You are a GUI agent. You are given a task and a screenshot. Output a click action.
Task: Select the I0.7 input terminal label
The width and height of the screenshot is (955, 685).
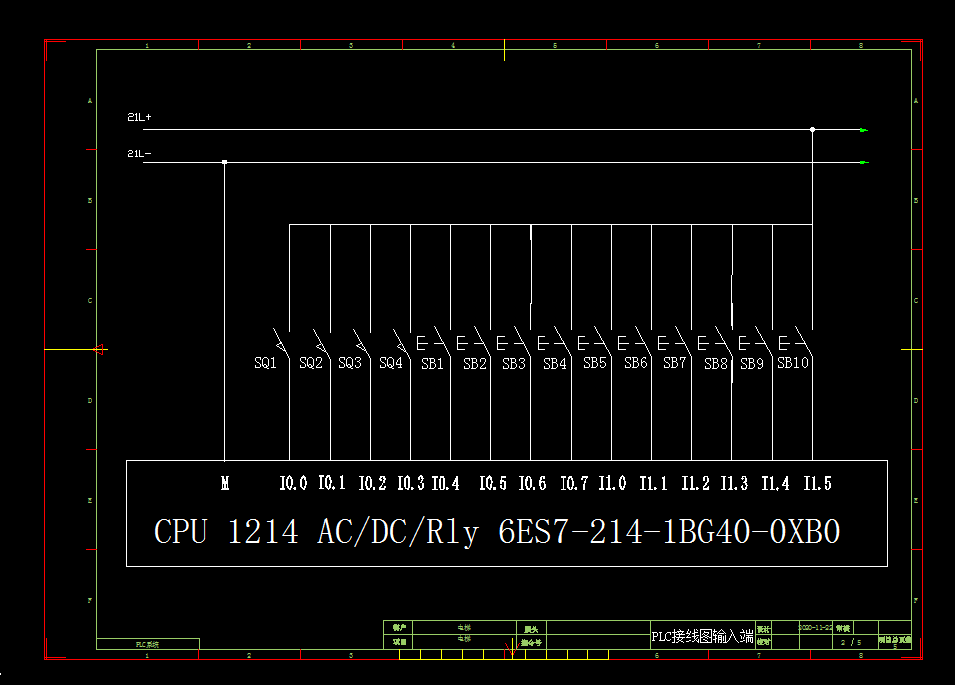574,483
